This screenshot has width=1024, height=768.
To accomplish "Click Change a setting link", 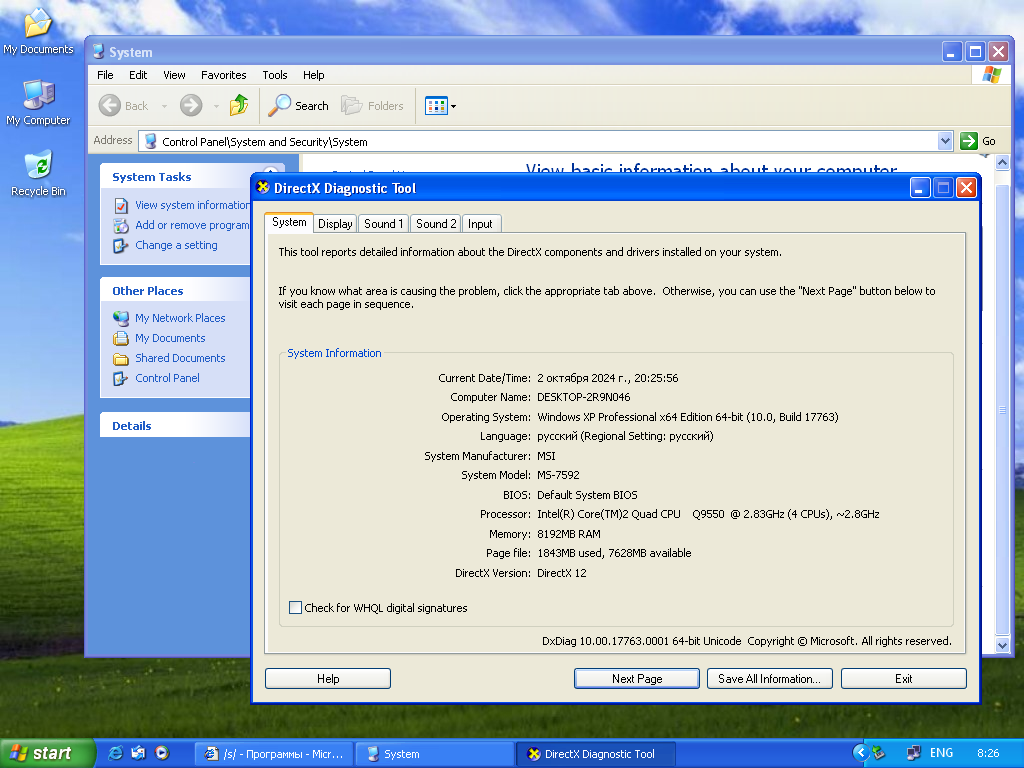I will [x=176, y=245].
